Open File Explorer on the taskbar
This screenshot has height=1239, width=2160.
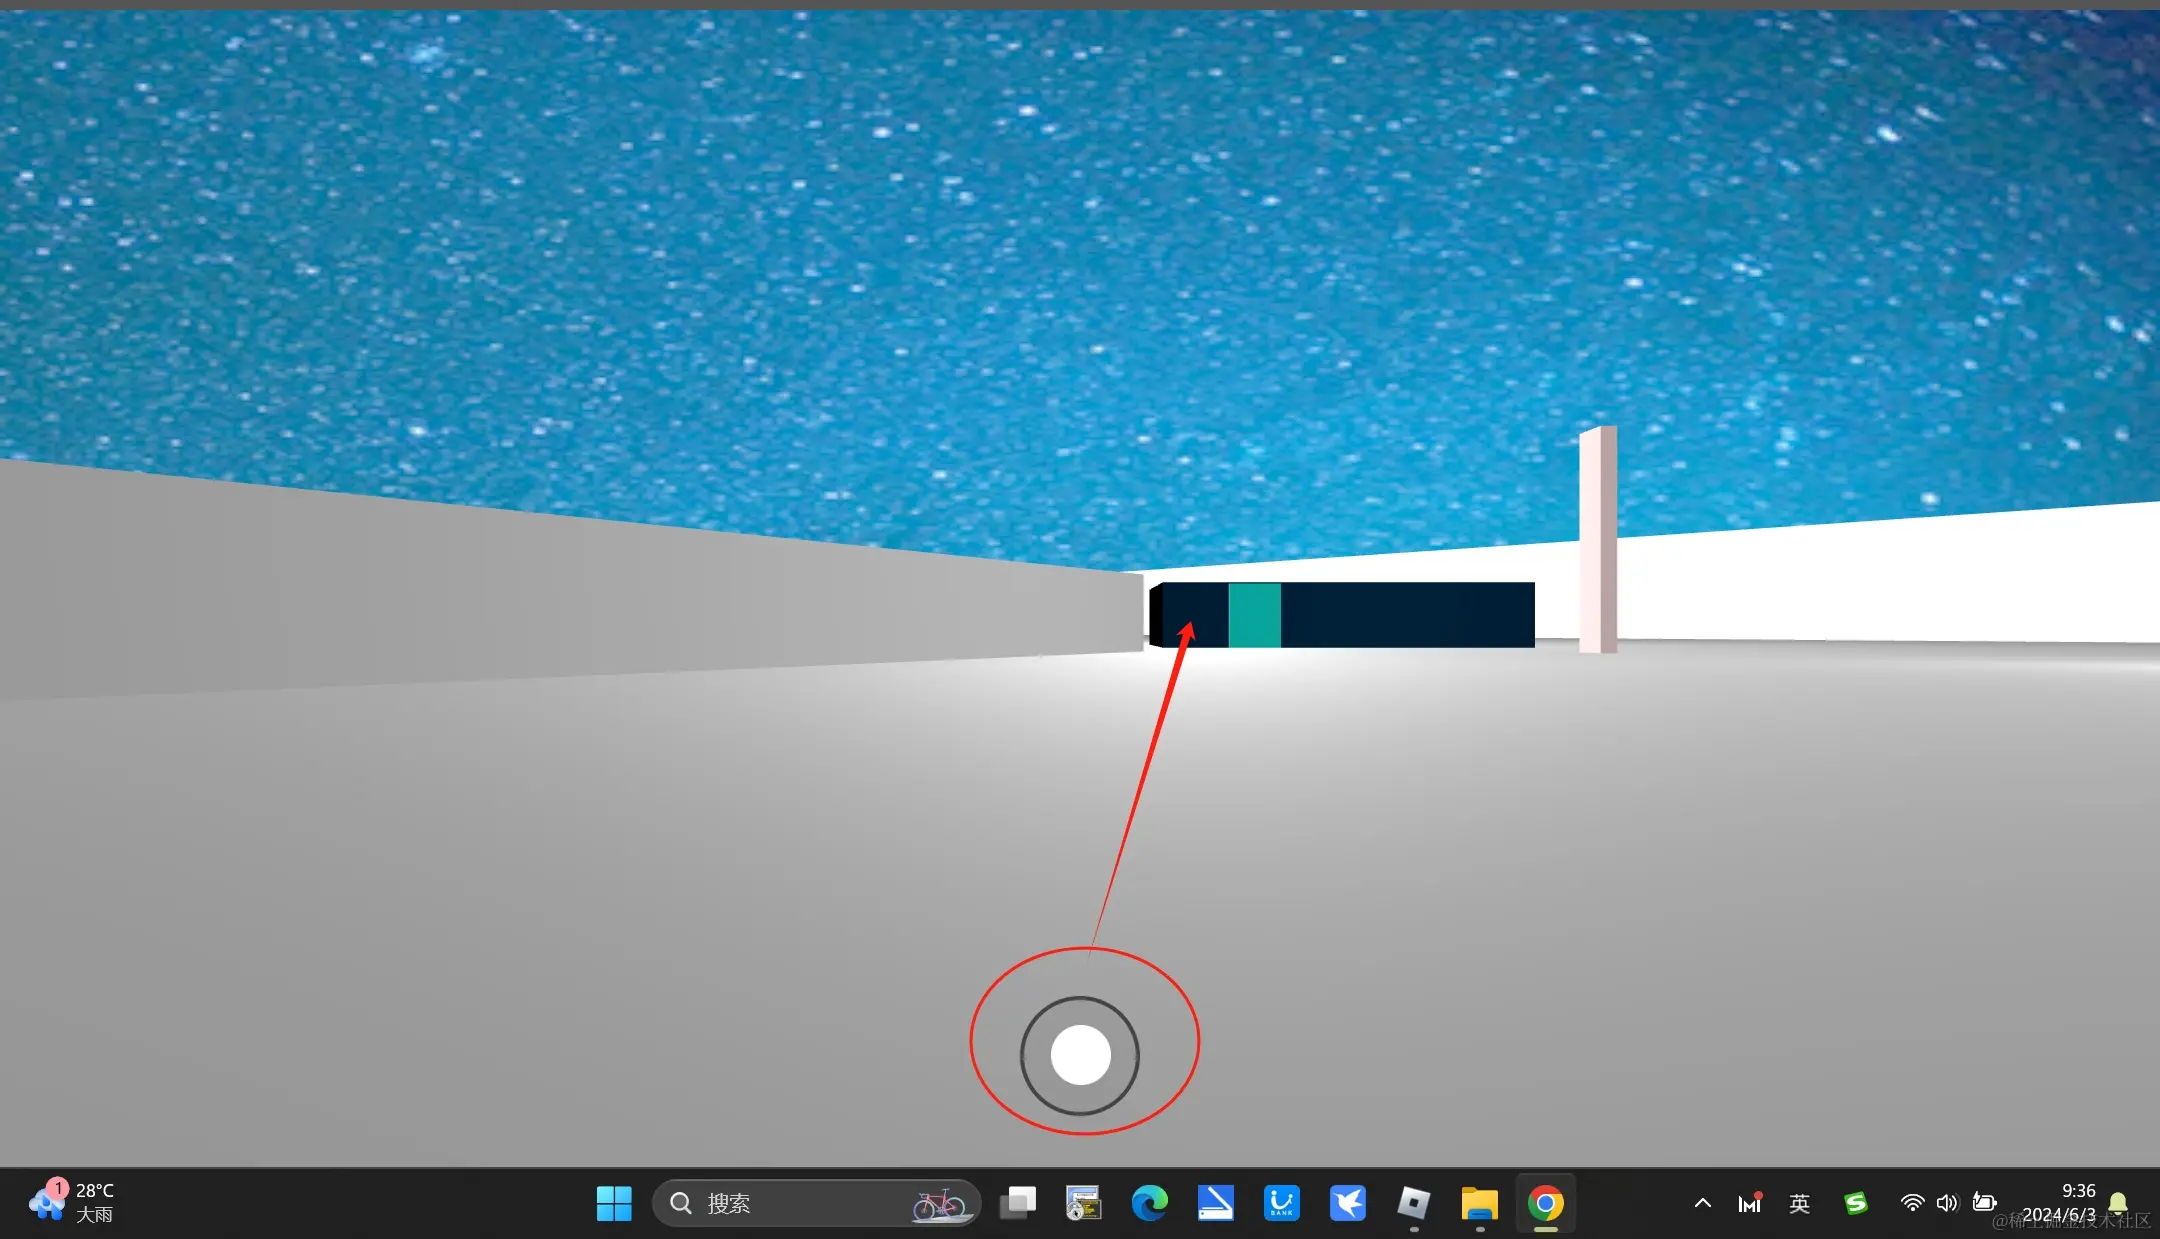(1480, 1204)
